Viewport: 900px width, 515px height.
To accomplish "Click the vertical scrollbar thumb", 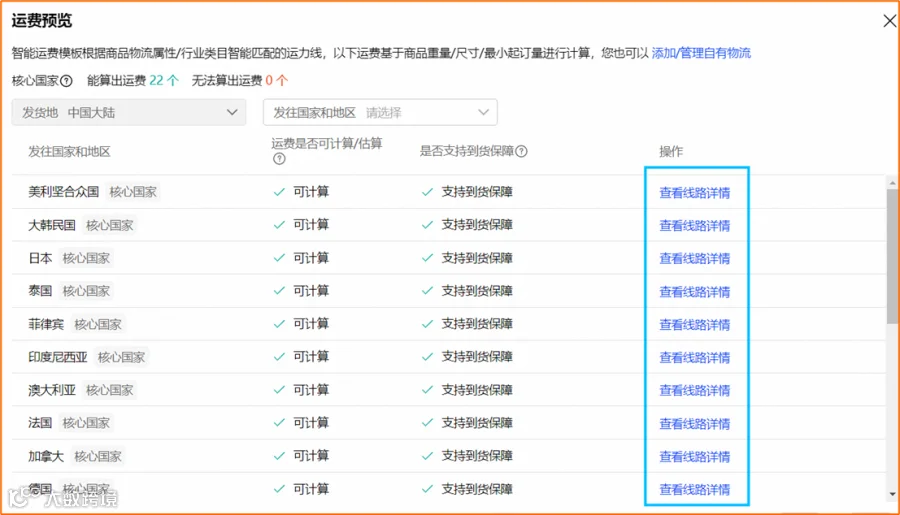I will coord(892,256).
